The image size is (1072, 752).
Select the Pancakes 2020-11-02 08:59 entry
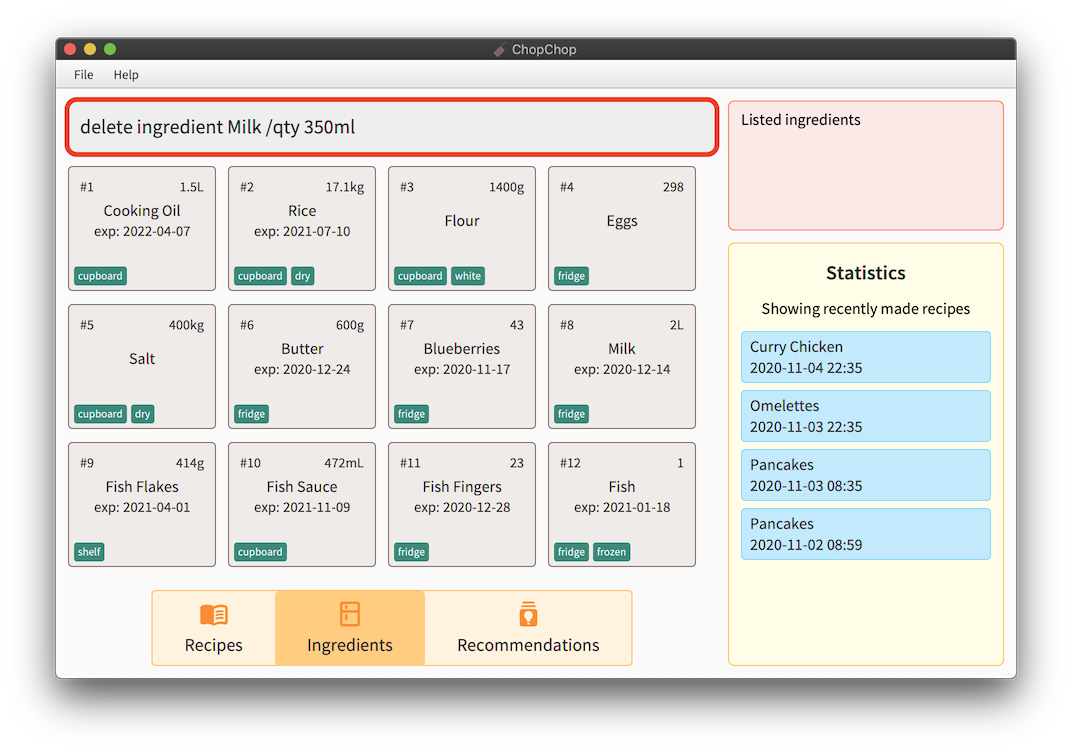click(866, 534)
